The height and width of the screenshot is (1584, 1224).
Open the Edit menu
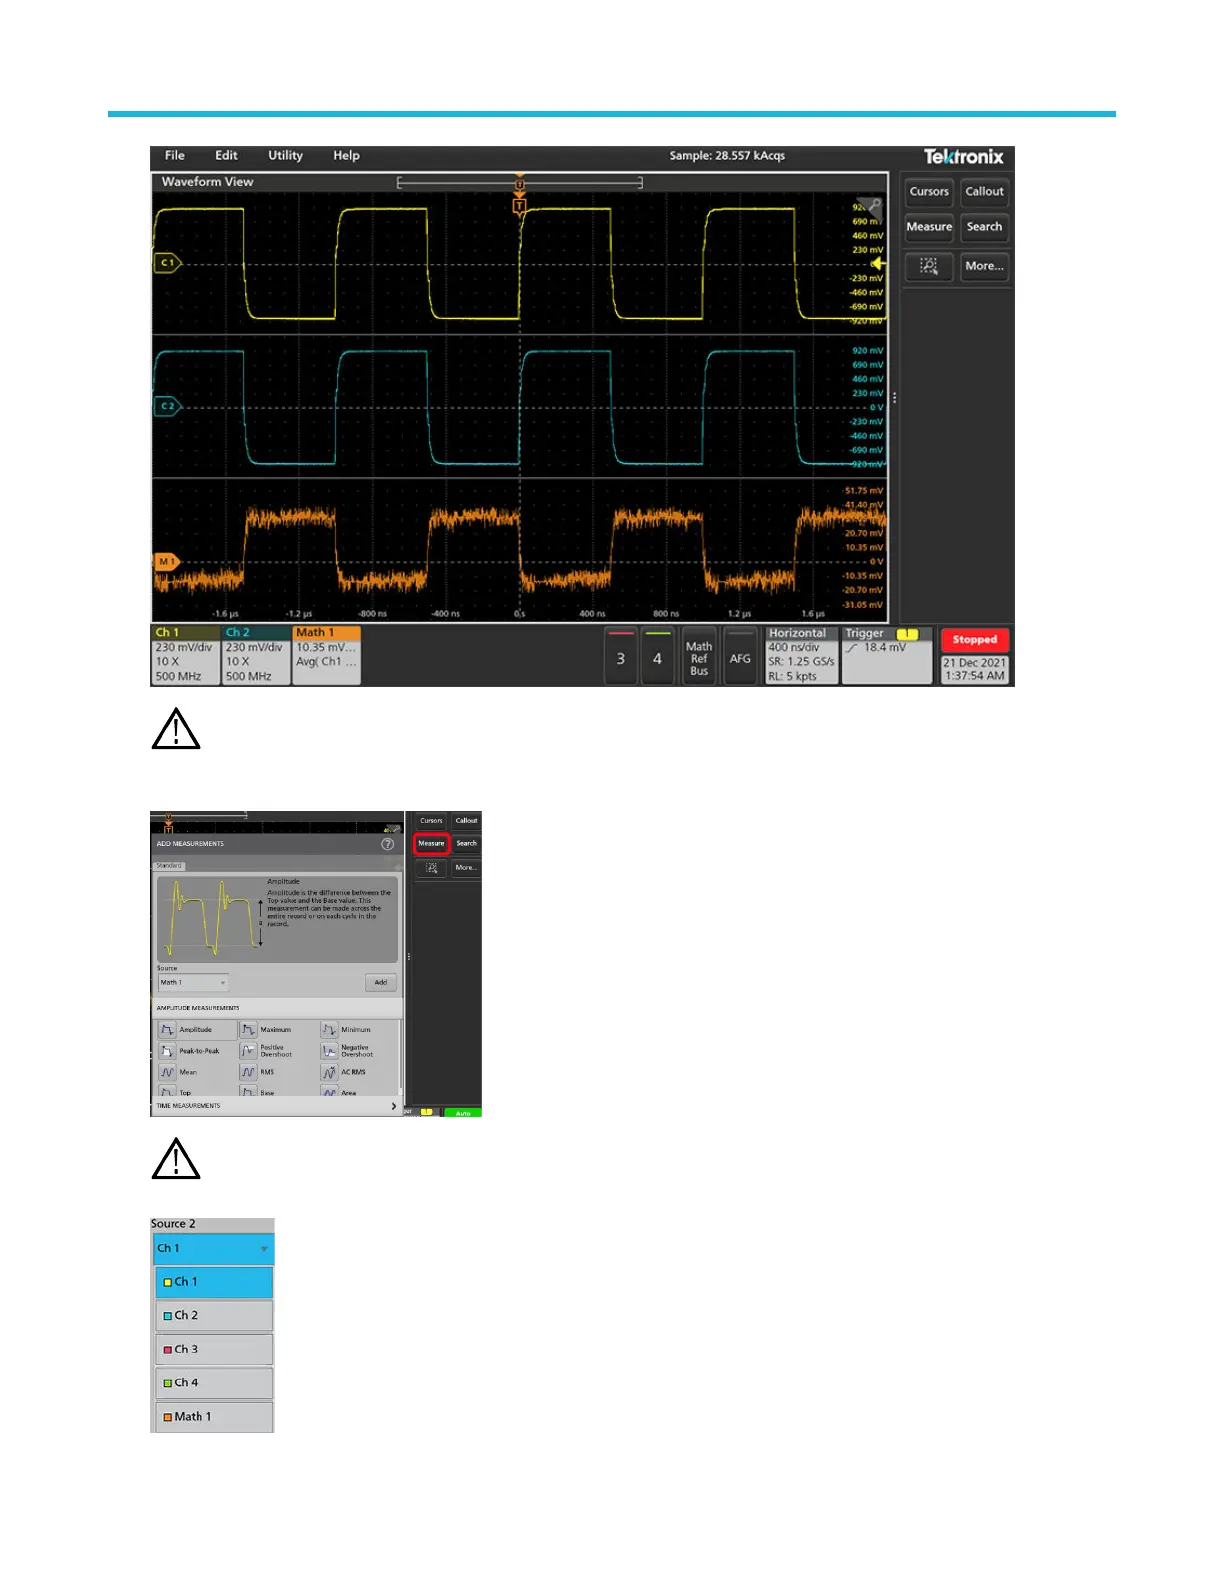226,156
